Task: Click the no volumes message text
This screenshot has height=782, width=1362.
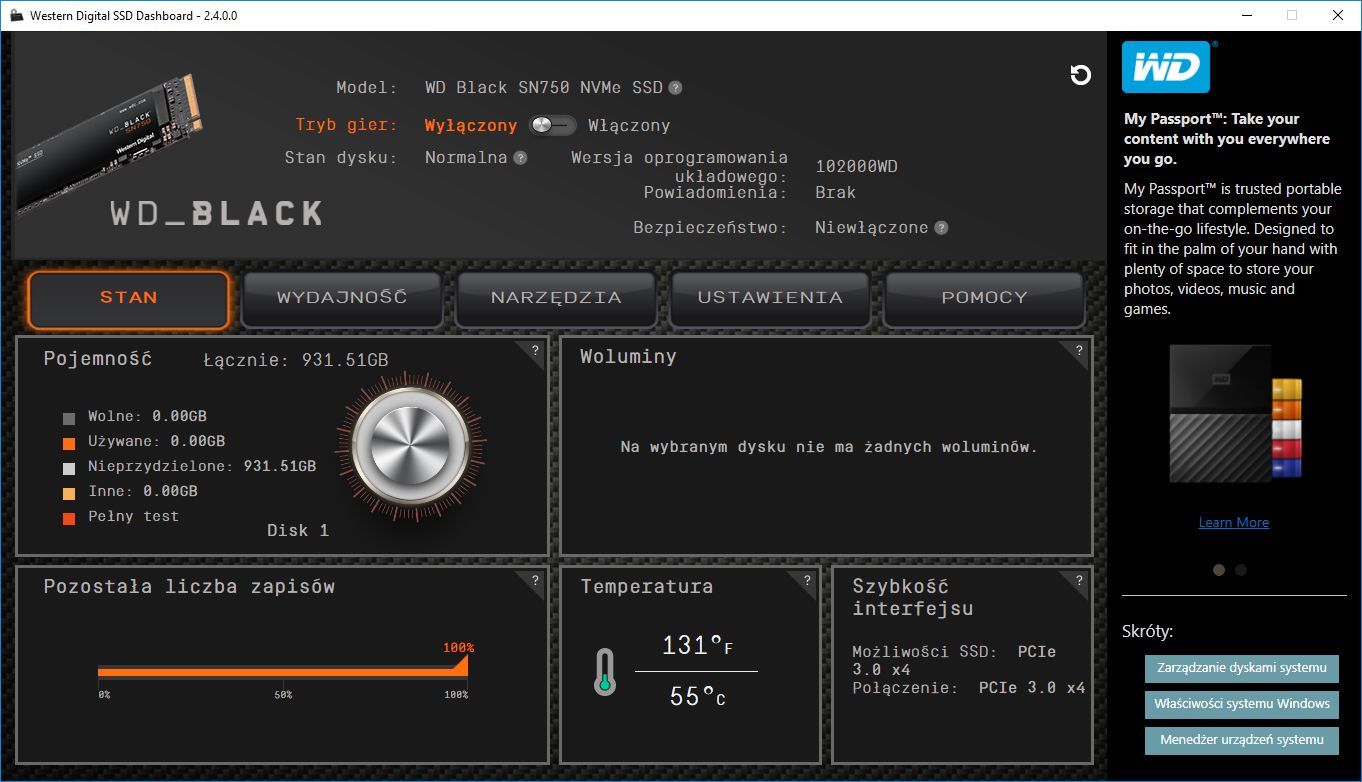Action: click(829, 447)
